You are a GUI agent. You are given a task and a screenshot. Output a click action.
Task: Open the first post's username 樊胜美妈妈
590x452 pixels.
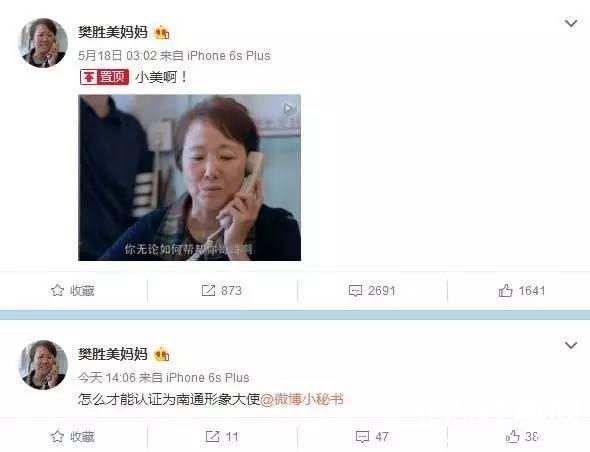point(113,32)
